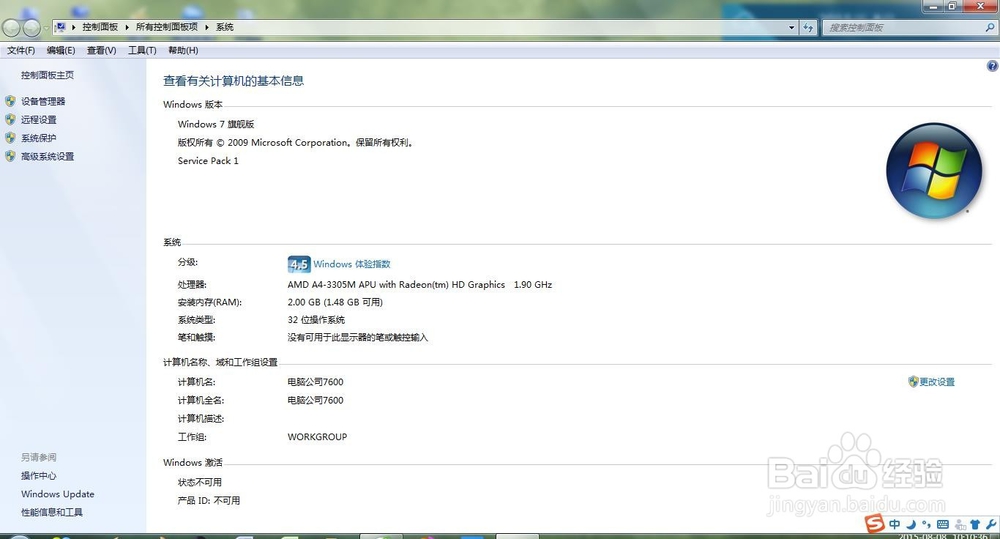Click the Service Pack 1 text

208,161
